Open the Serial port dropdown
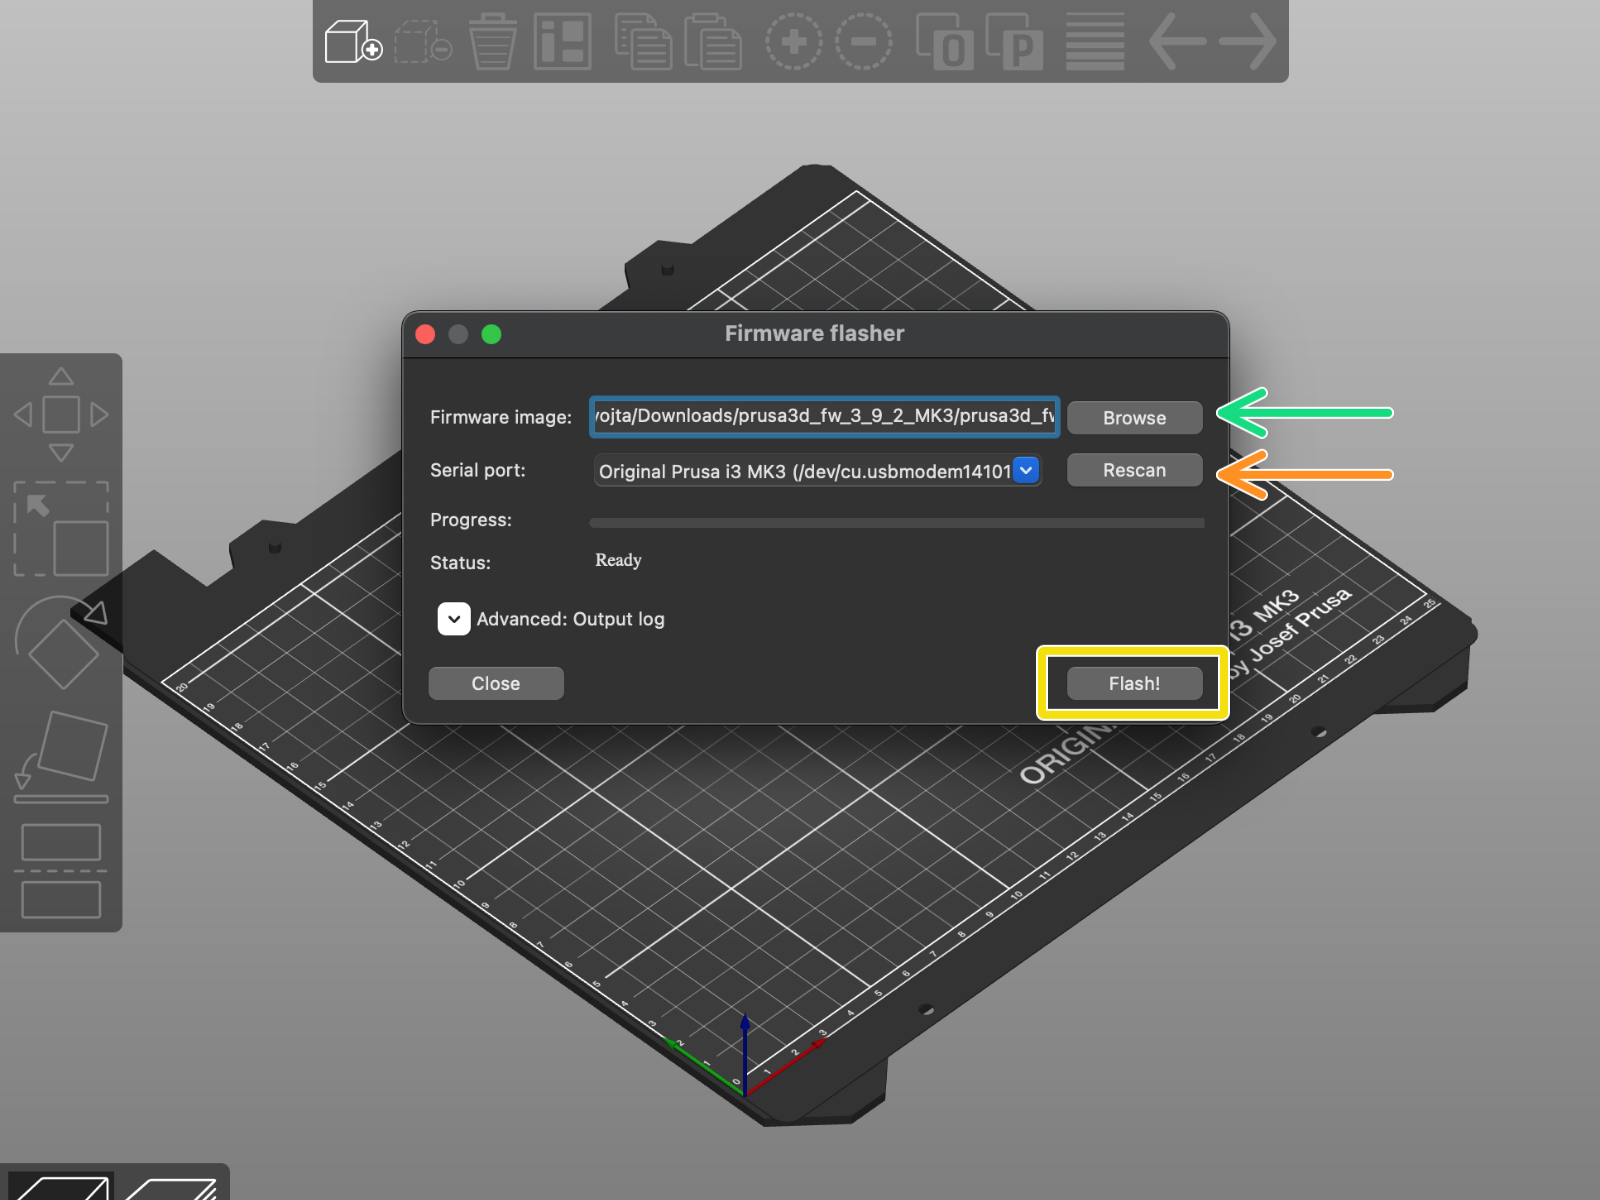1600x1200 pixels. (x=818, y=471)
